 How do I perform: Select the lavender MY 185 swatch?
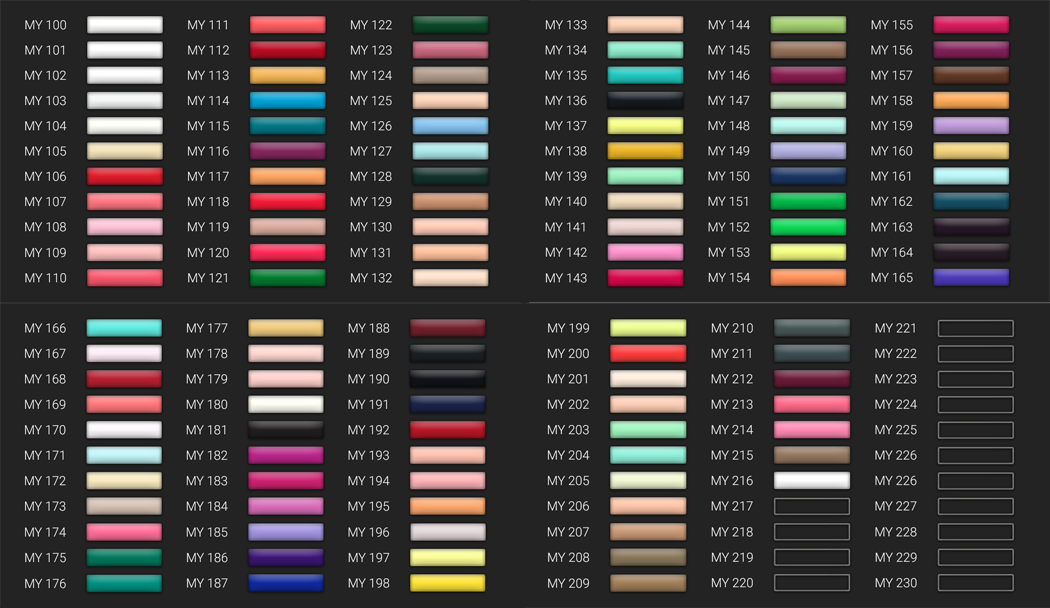coord(286,532)
